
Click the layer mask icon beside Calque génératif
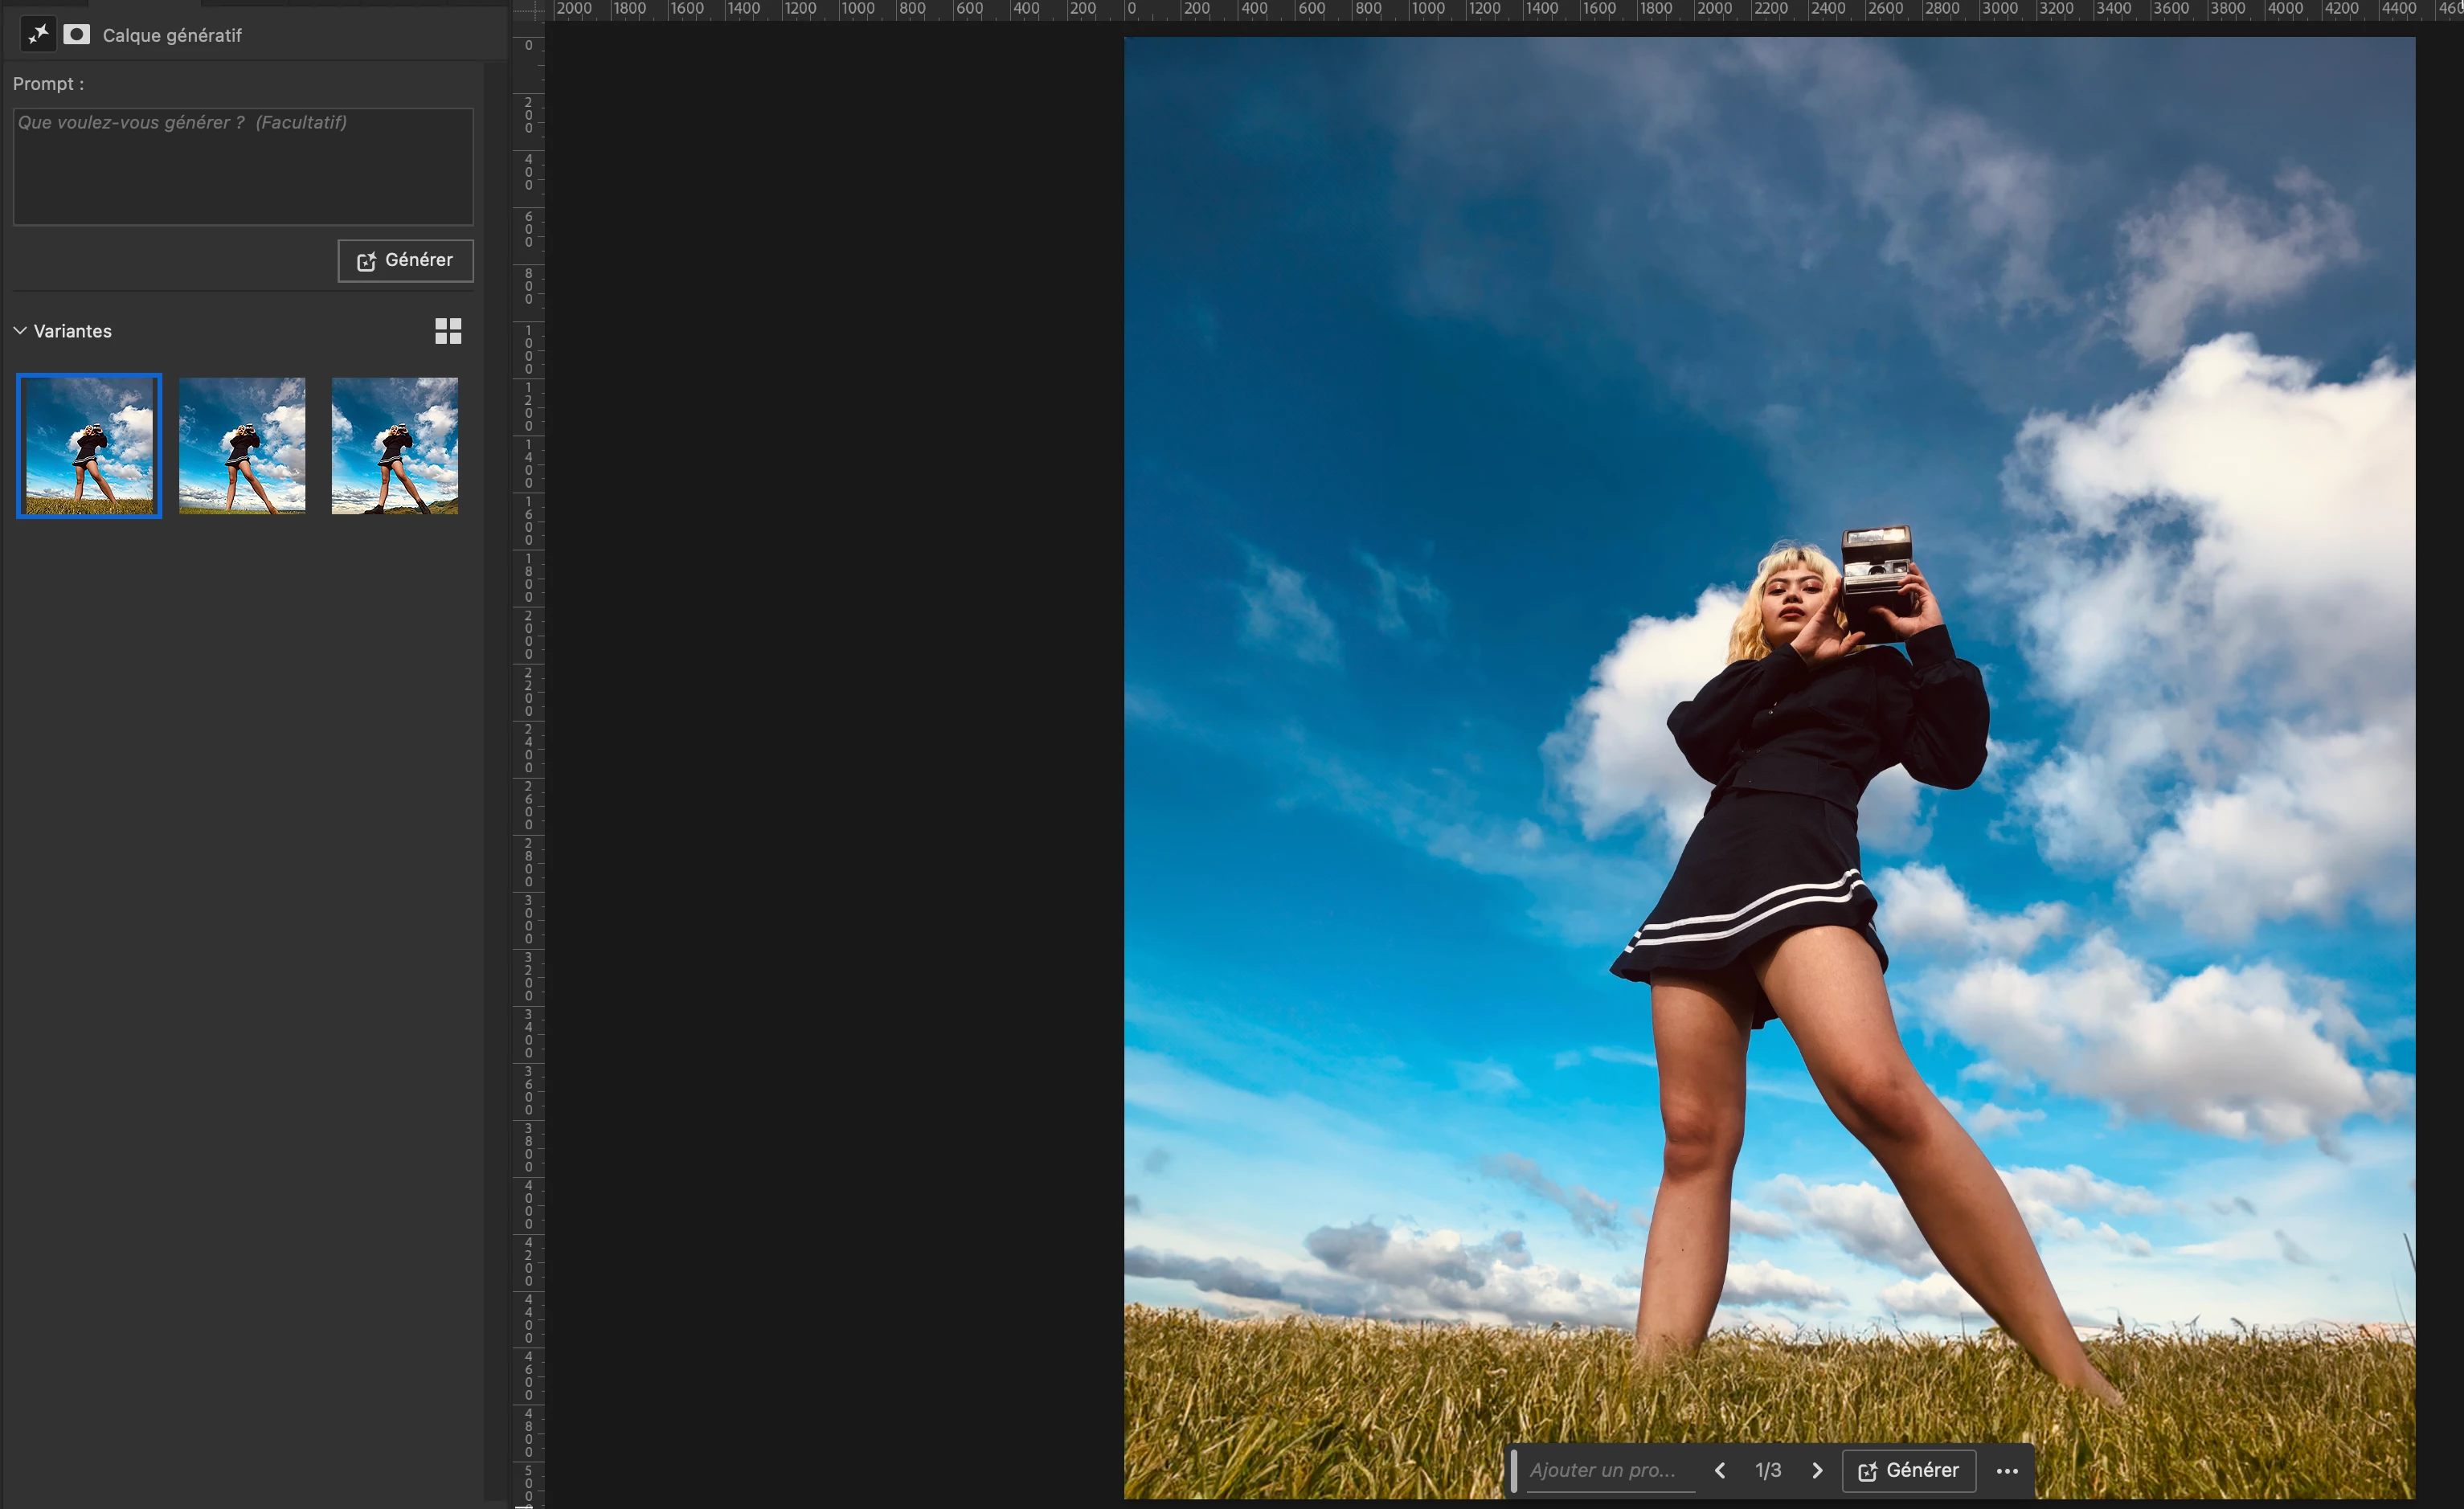click(x=77, y=35)
